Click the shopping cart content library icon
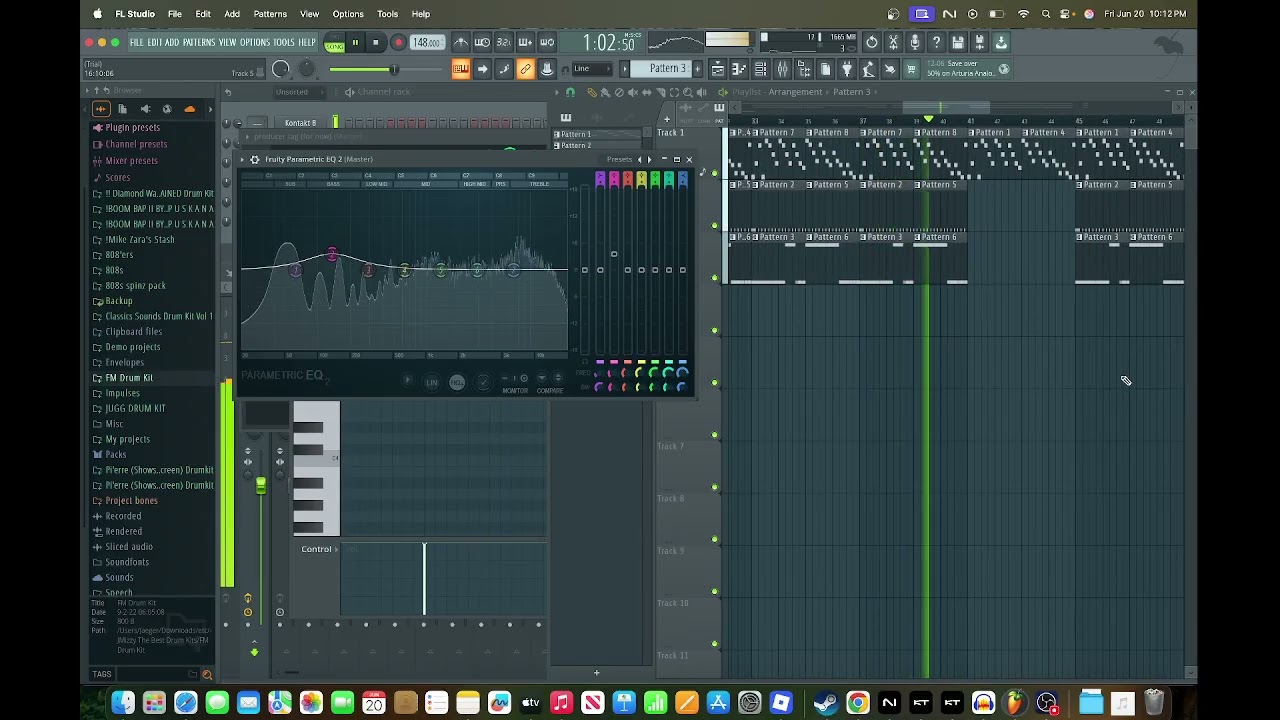This screenshot has width=1280, height=720. 911,69
